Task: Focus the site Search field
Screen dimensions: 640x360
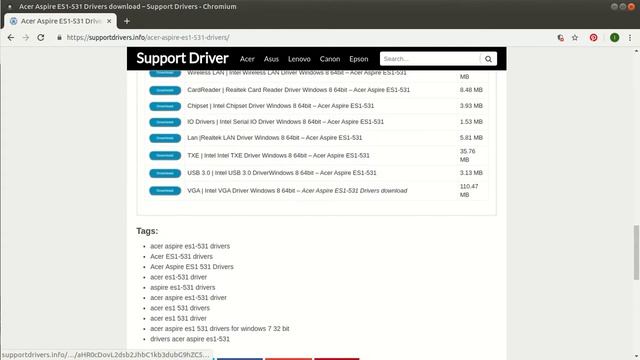Action: [x=430, y=59]
